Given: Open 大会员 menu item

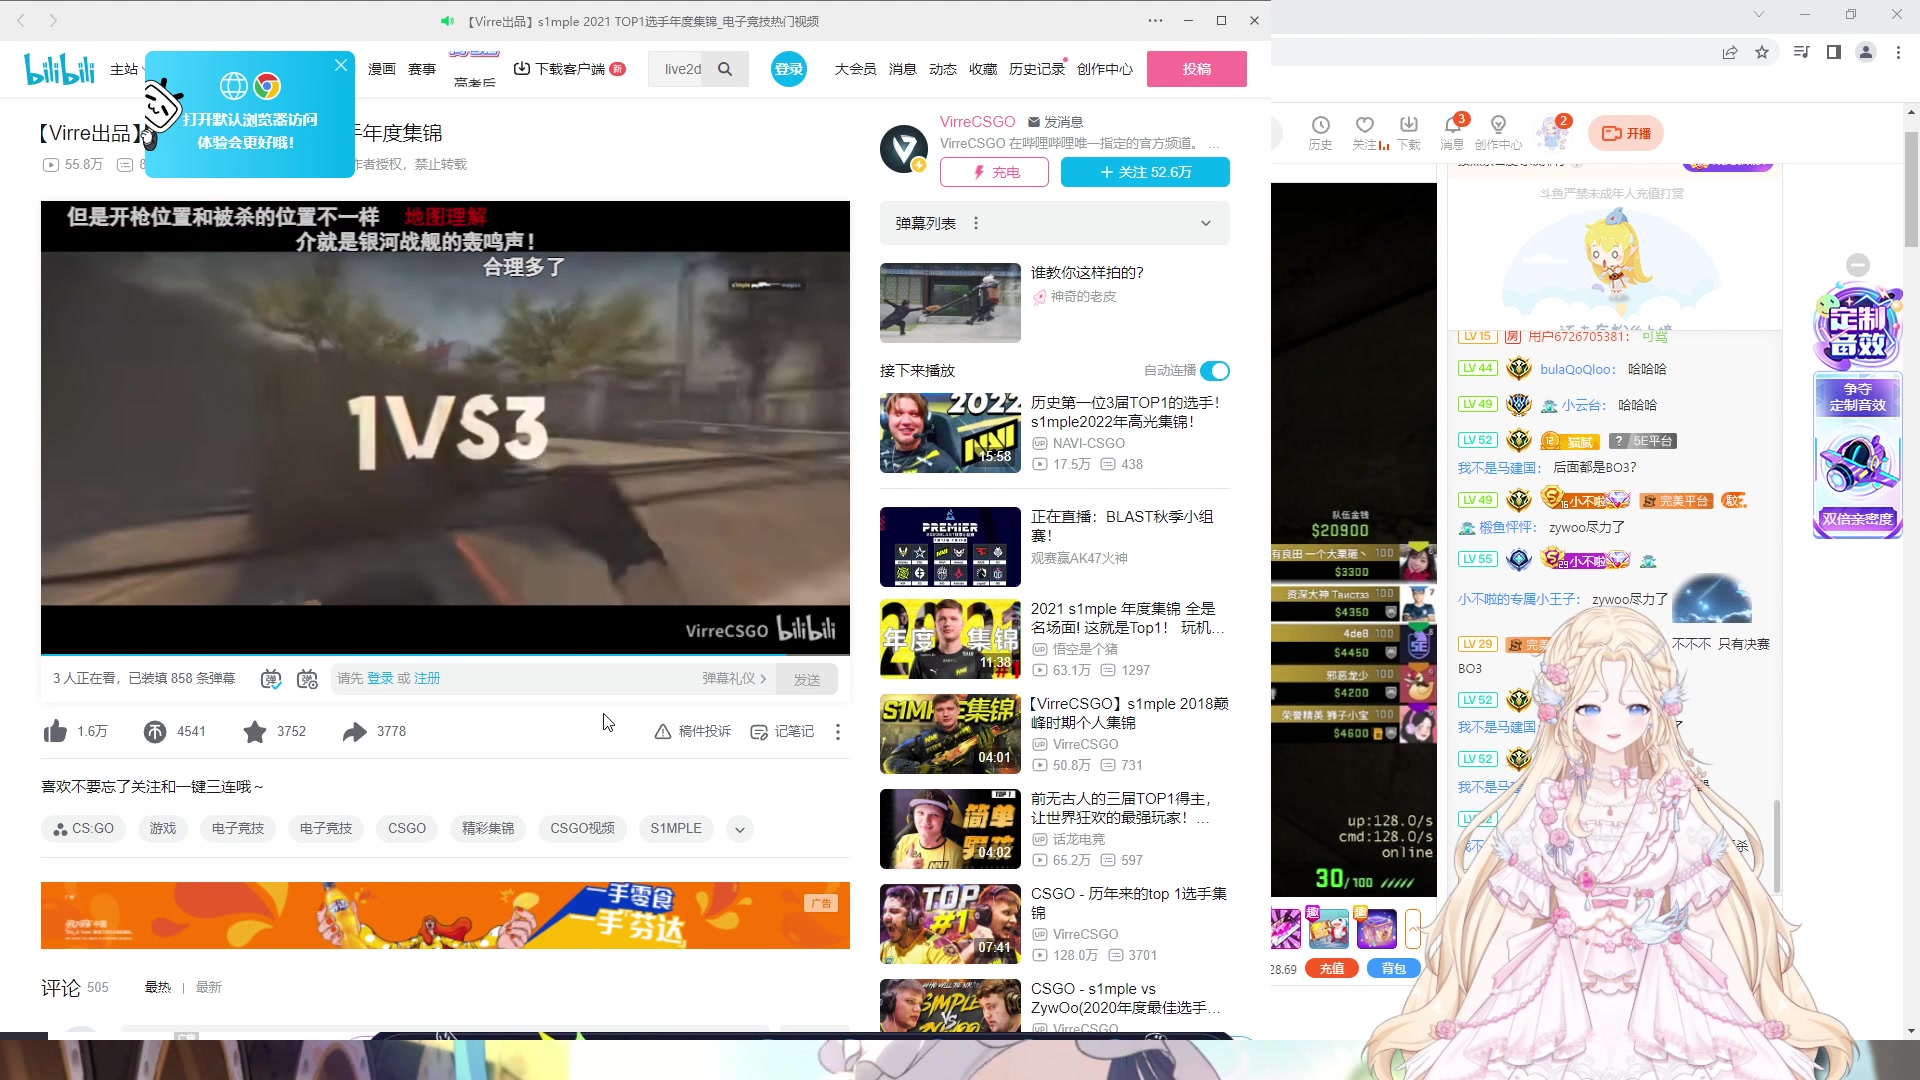Looking at the screenshot, I should coord(856,69).
